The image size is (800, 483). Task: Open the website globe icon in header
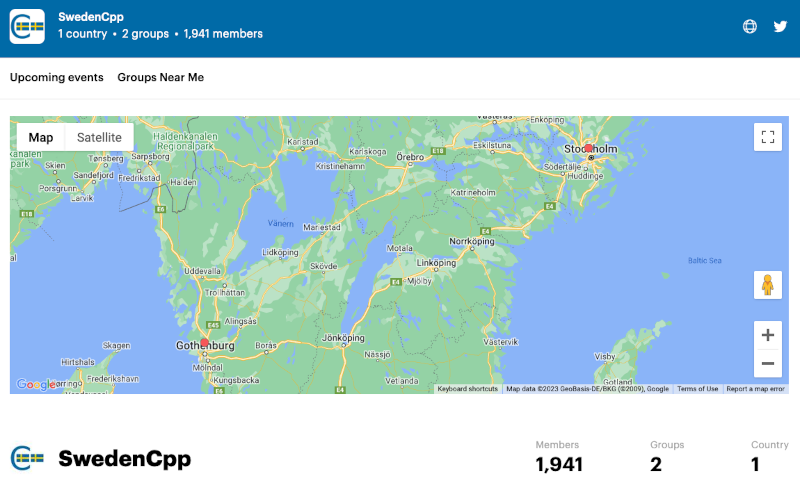pos(749,27)
